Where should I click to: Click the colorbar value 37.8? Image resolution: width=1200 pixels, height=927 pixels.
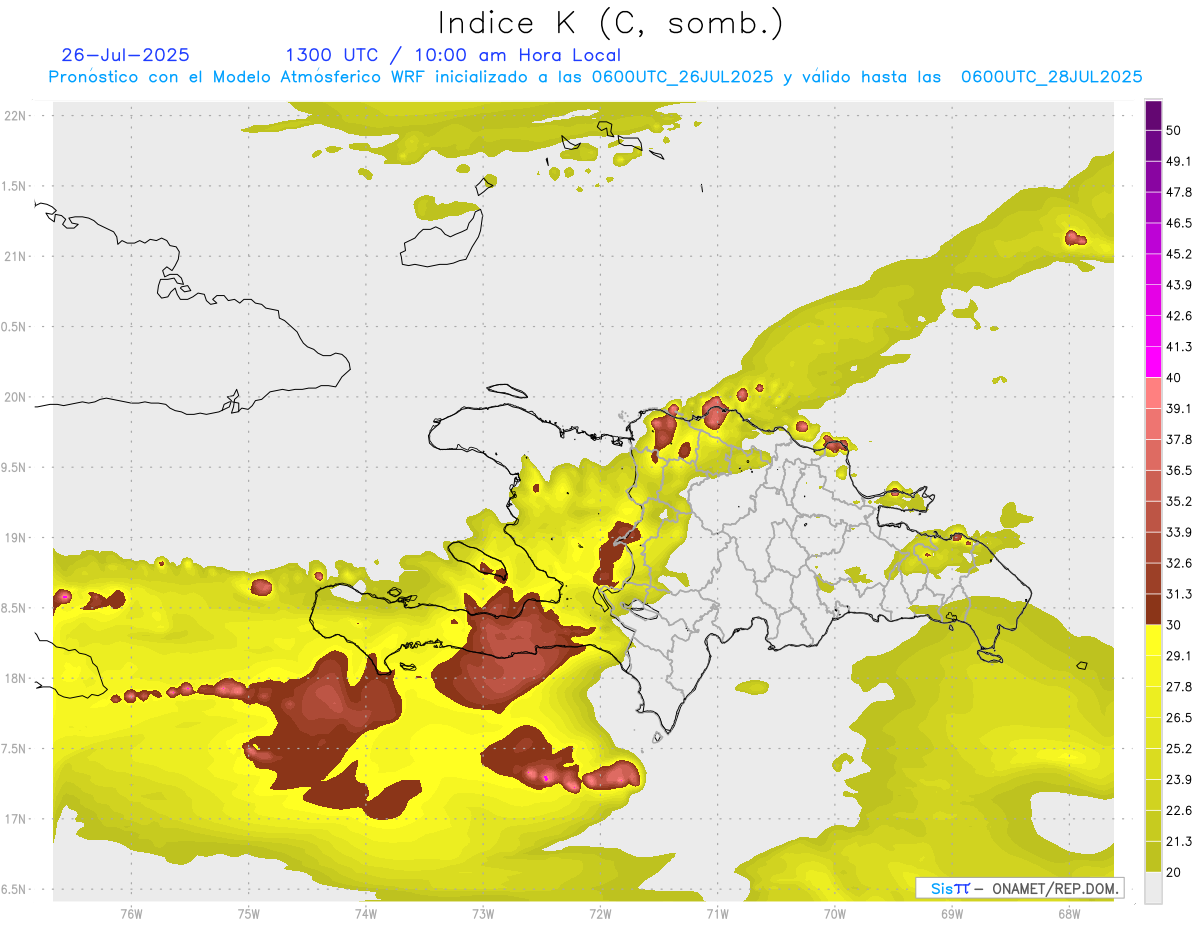click(1179, 439)
